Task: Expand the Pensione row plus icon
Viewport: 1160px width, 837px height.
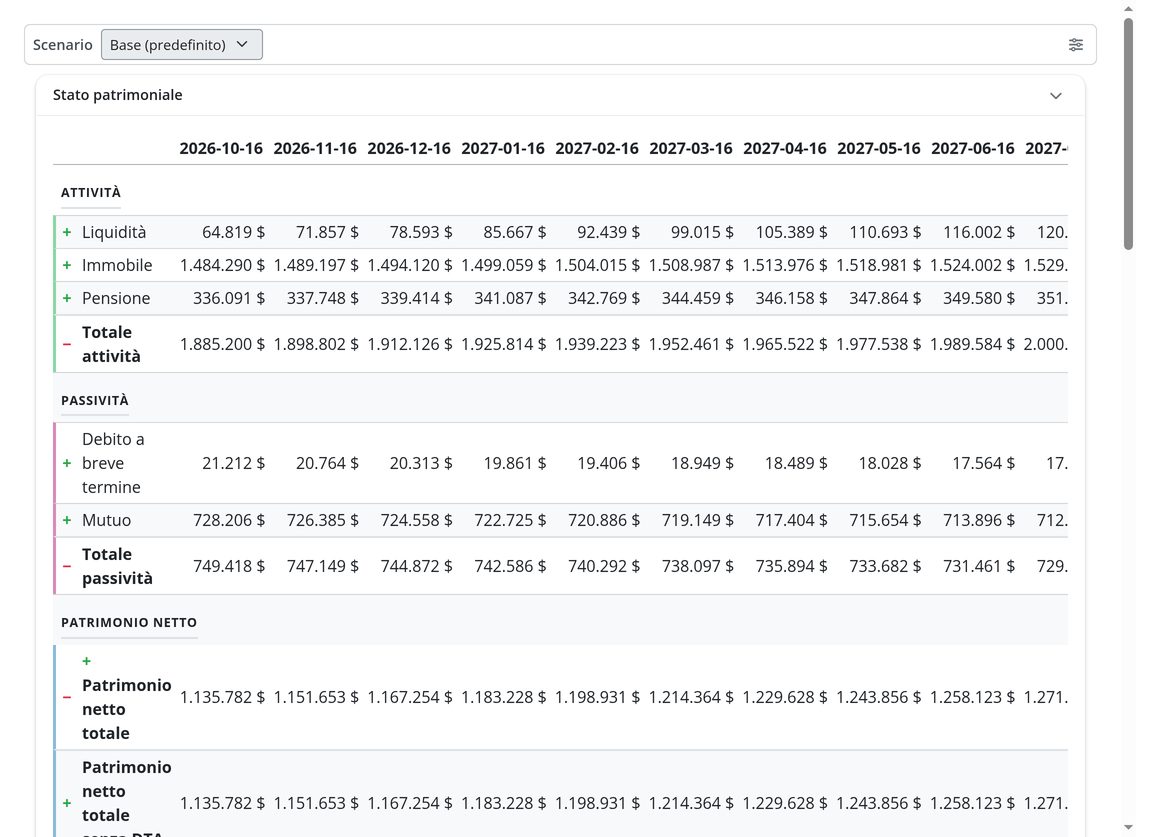Action: [x=67, y=298]
